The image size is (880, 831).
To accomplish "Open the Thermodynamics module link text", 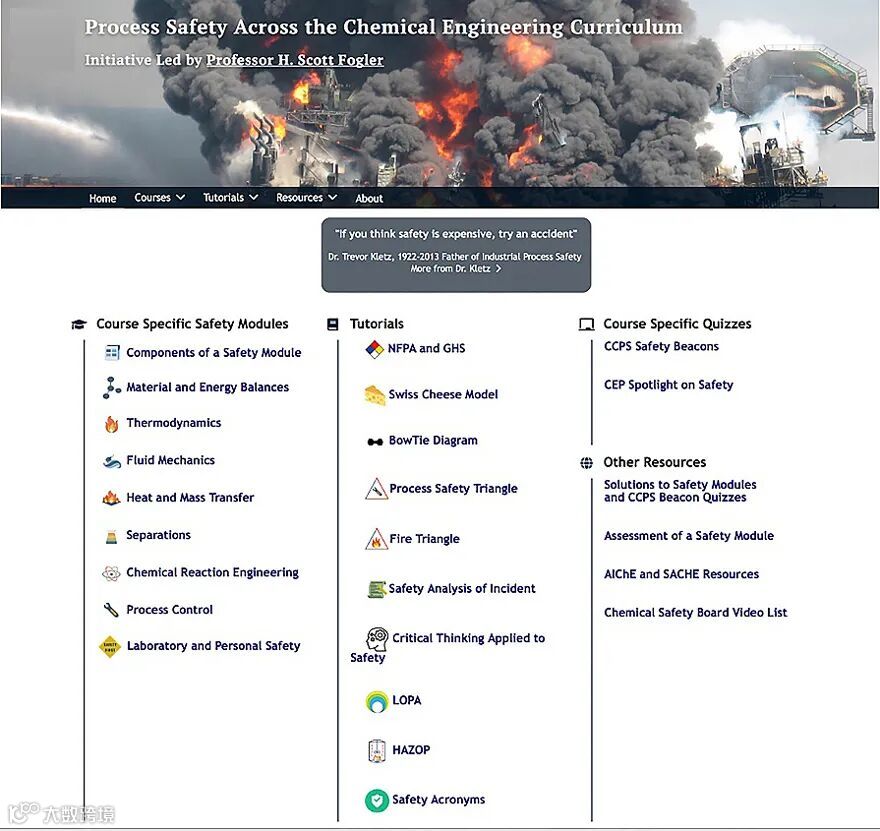I will click(173, 423).
